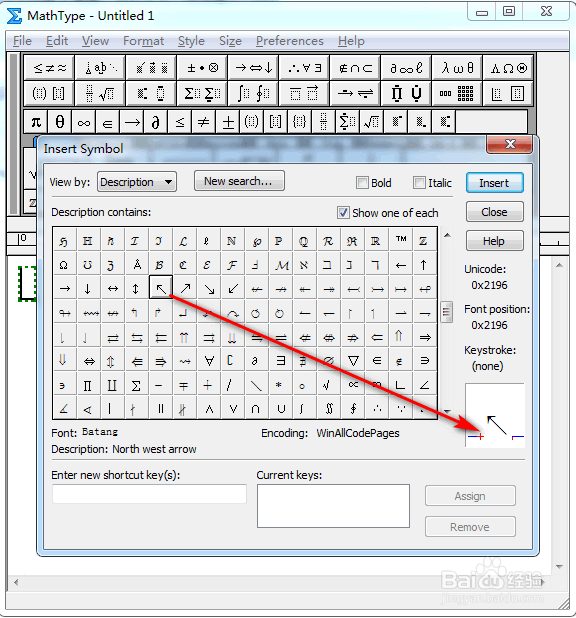Open the Format menu

tap(144, 41)
